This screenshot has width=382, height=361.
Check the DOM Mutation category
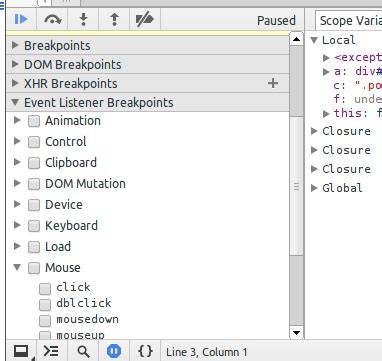tap(34, 184)
